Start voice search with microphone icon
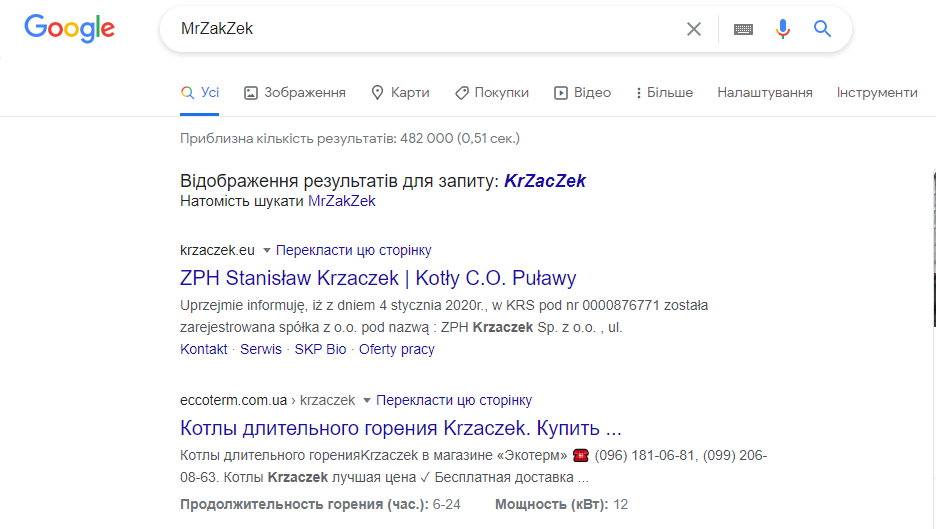 (x=783, y=29)
